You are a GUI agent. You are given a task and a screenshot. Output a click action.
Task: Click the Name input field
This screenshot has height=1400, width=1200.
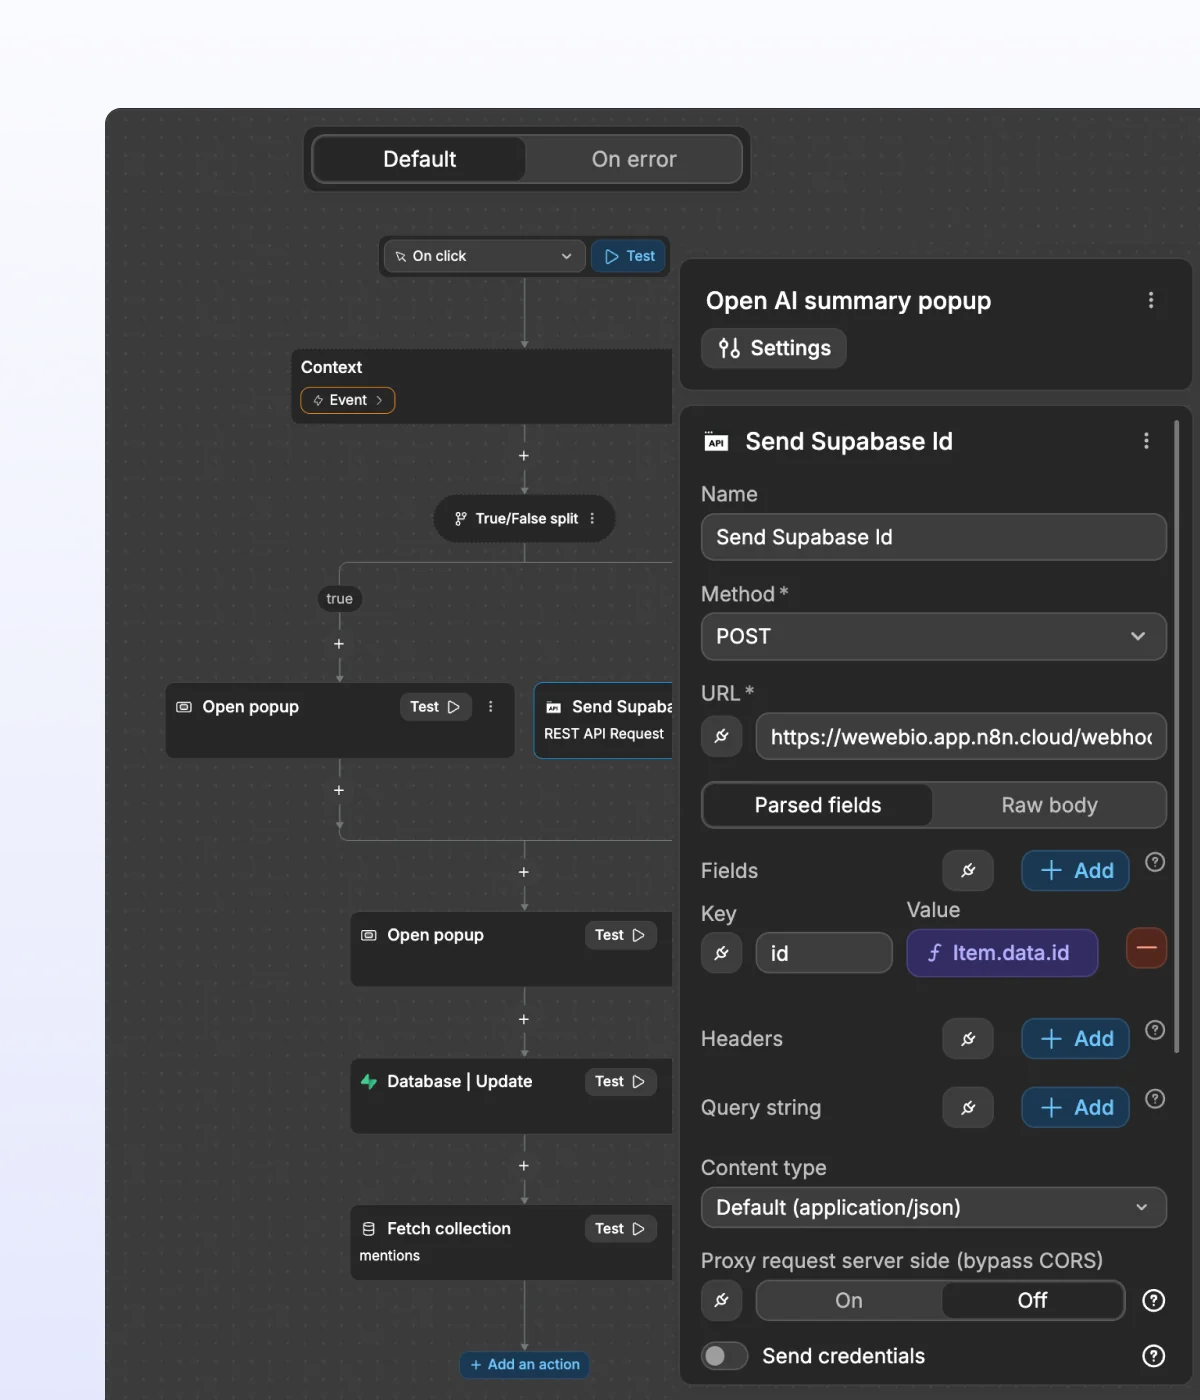point(934,537)
